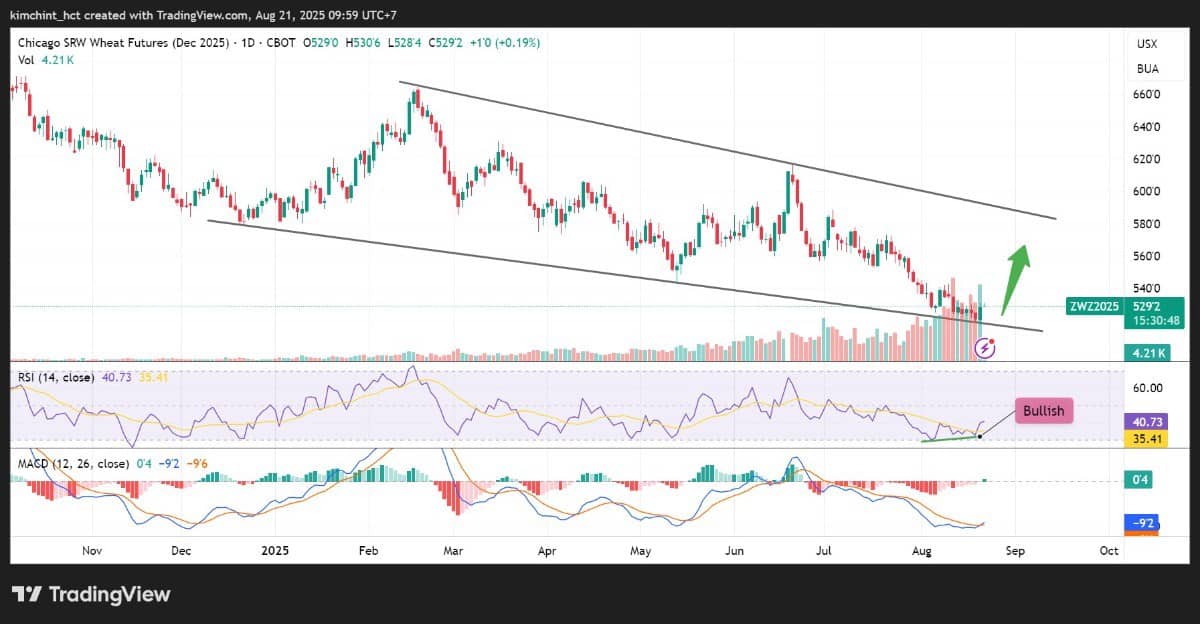Click the BUA unit label
1200x624 pixels.
[x=1147, y=69]
